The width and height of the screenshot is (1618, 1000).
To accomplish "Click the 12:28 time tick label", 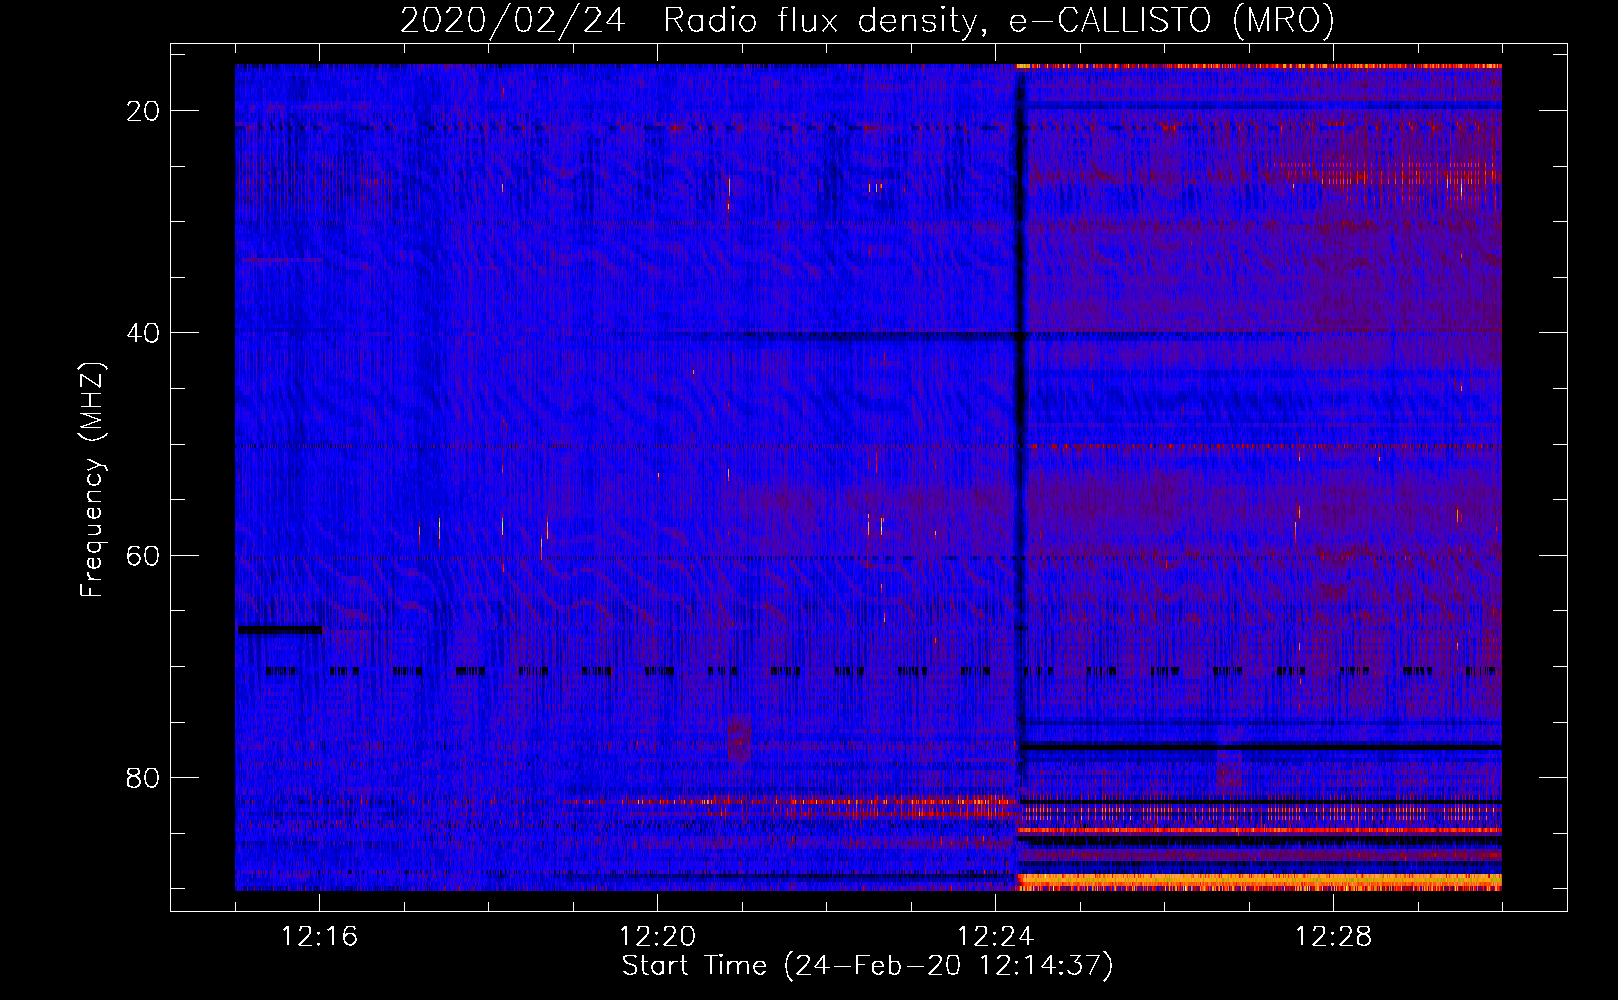I will pos(1334,937).
